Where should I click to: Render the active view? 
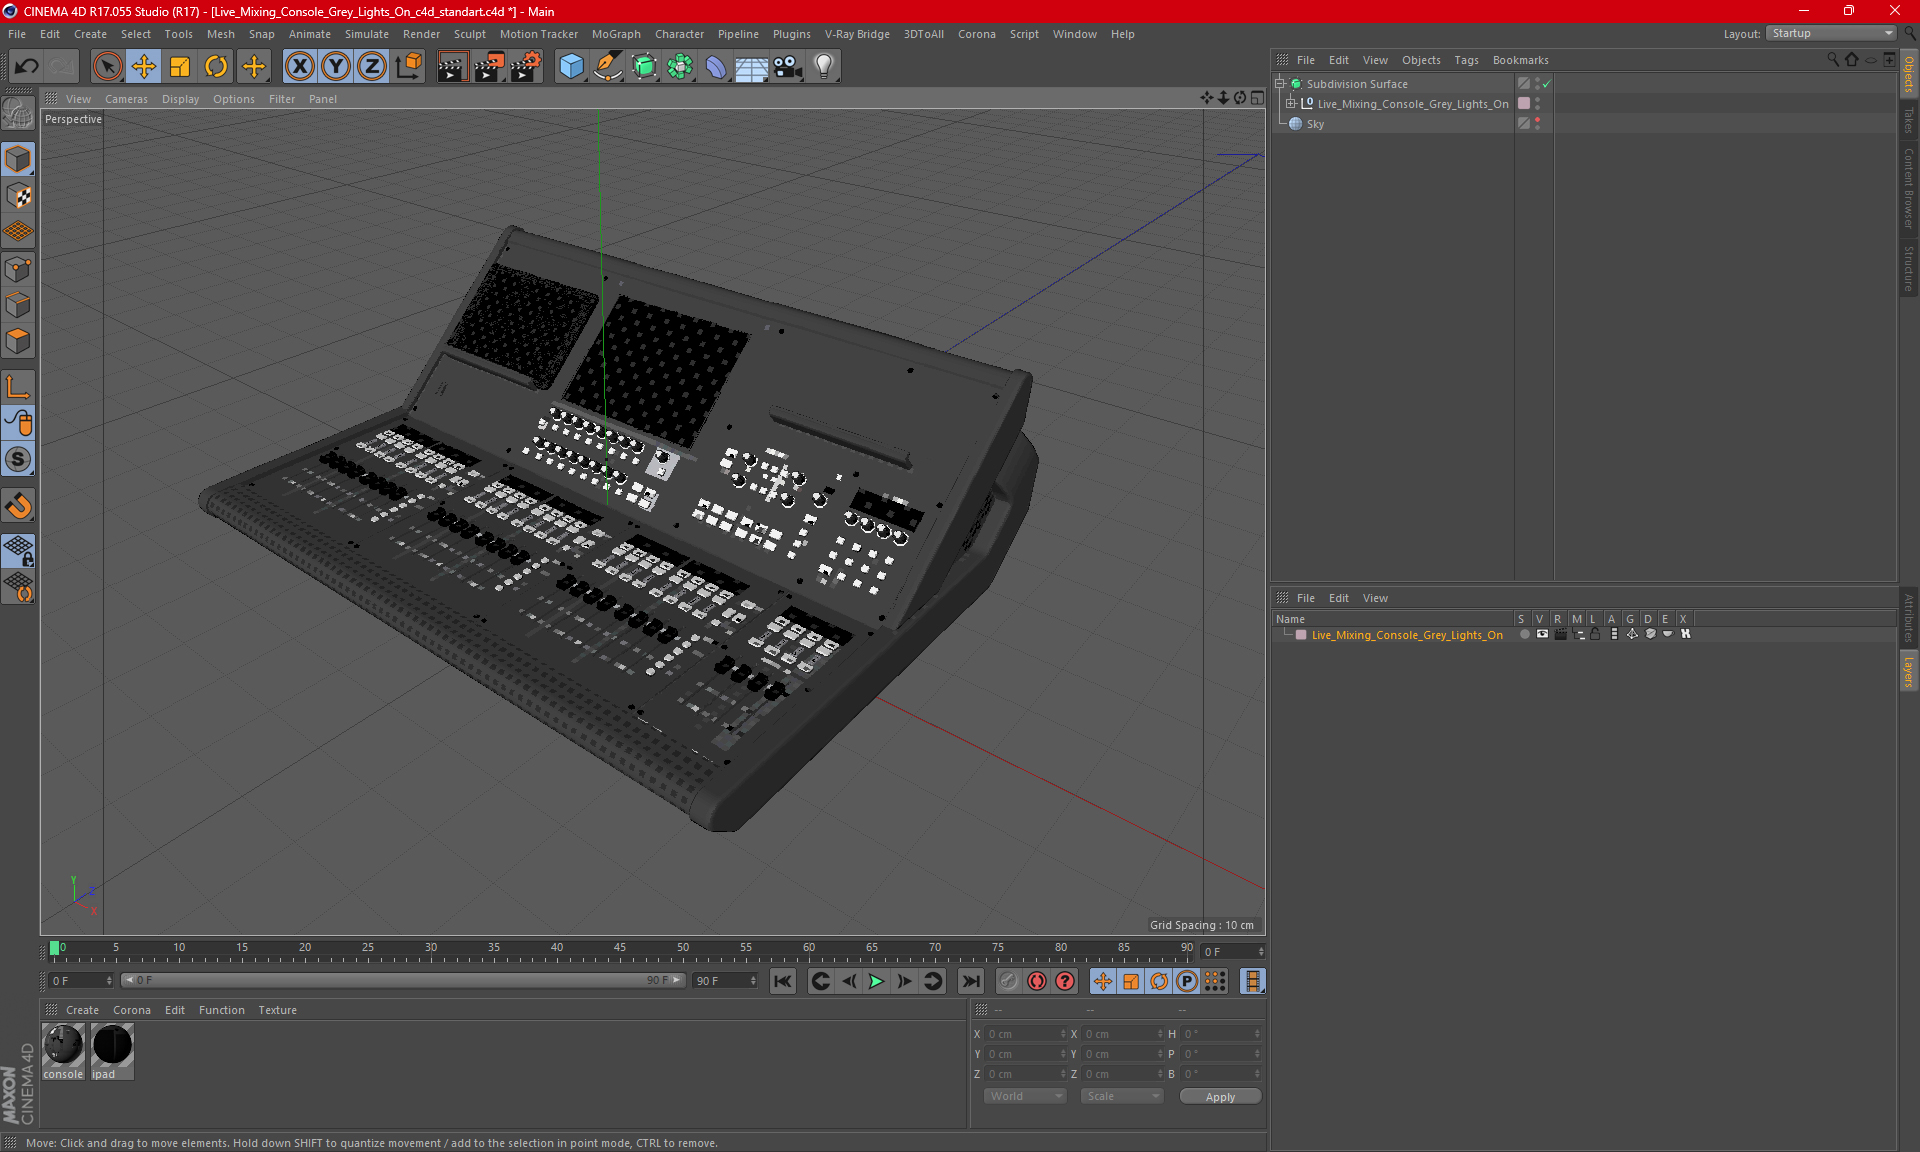point(452,66)
